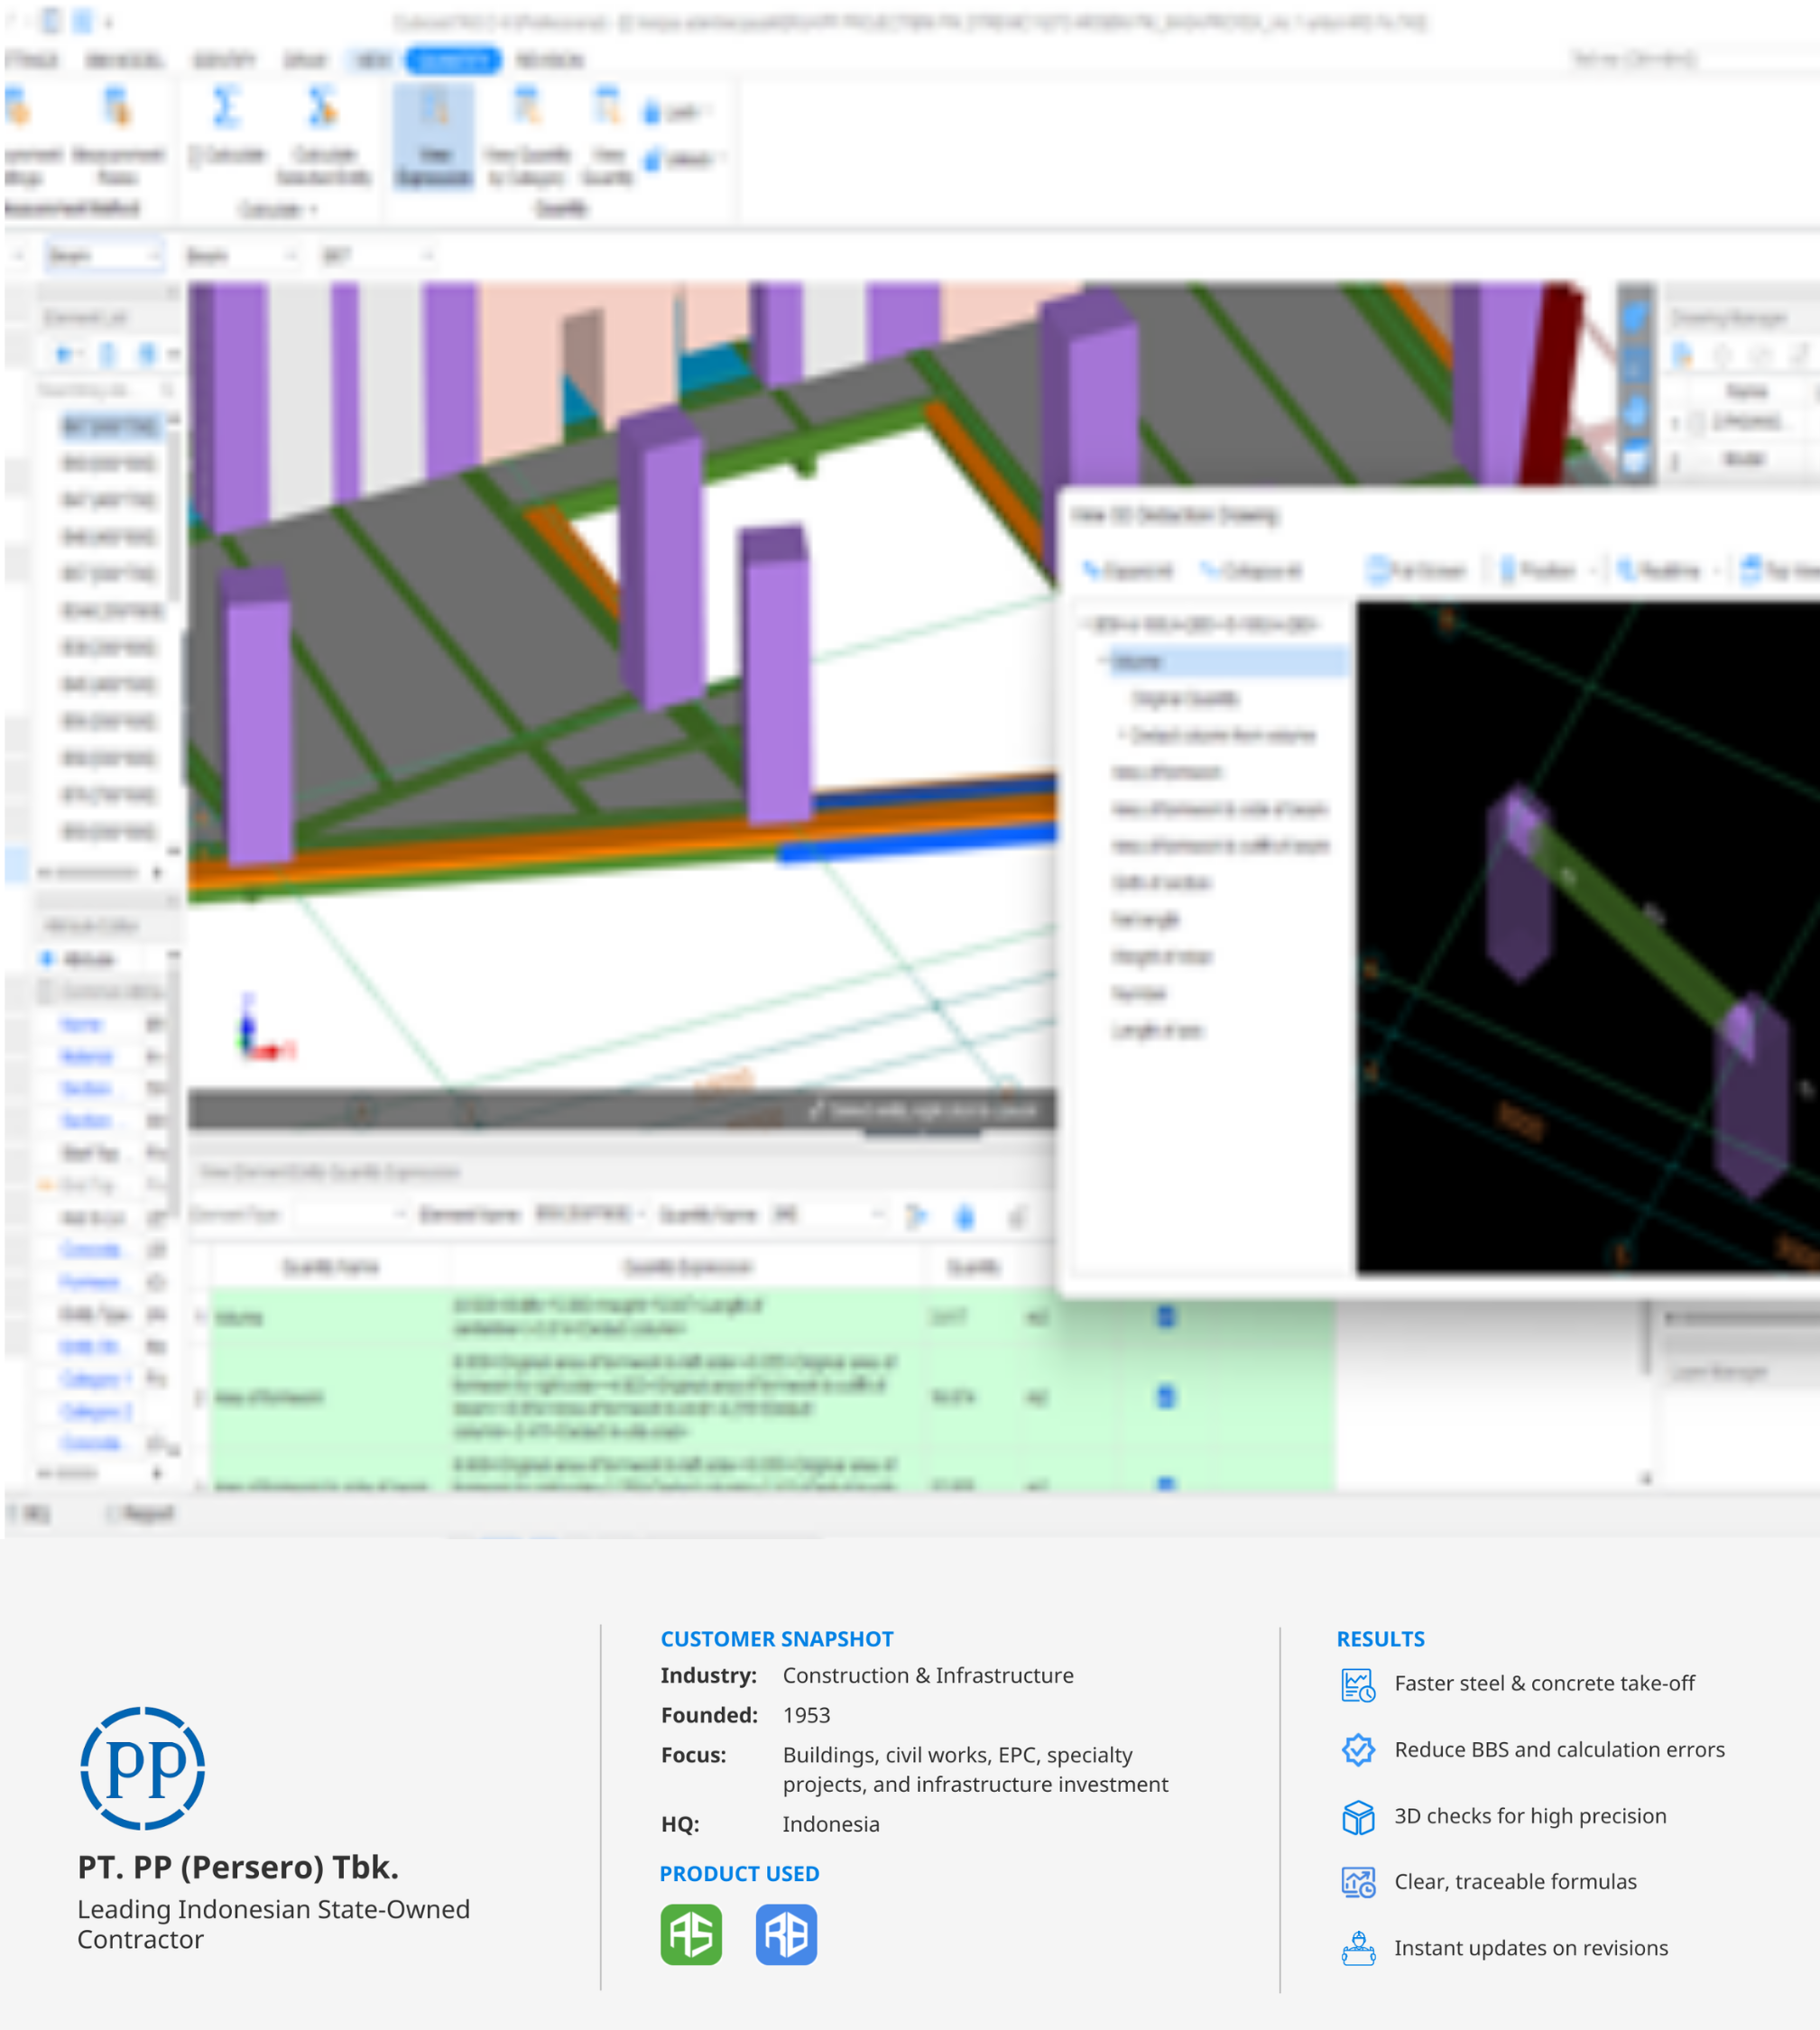
Task: Click Expand All in deduction drawing panel
Action: click(x=1128, y=571)
